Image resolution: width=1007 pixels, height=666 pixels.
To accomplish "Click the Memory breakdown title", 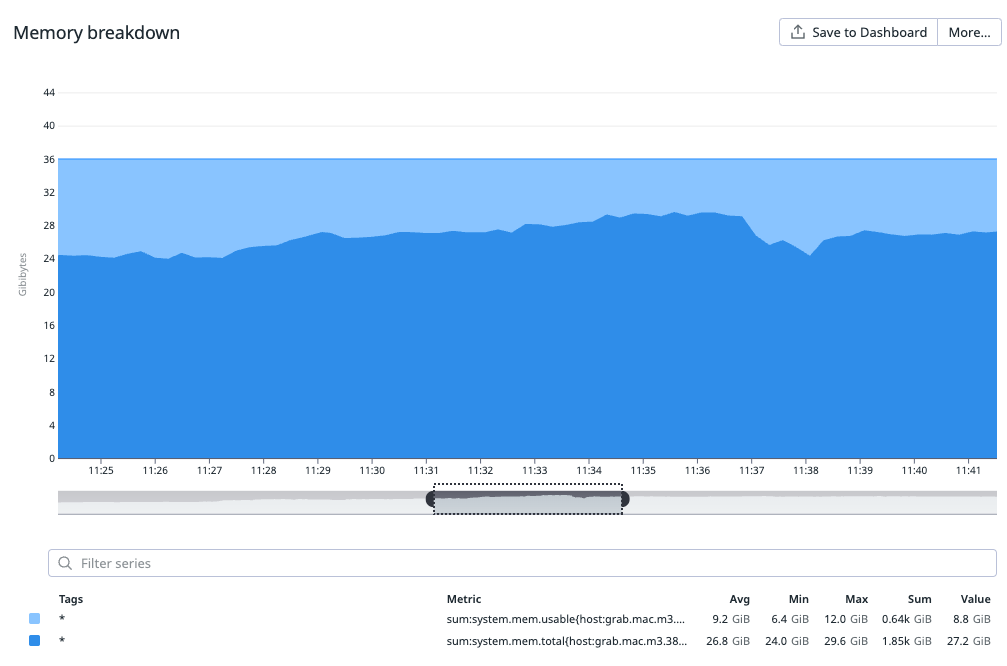I will pos(97,32).
